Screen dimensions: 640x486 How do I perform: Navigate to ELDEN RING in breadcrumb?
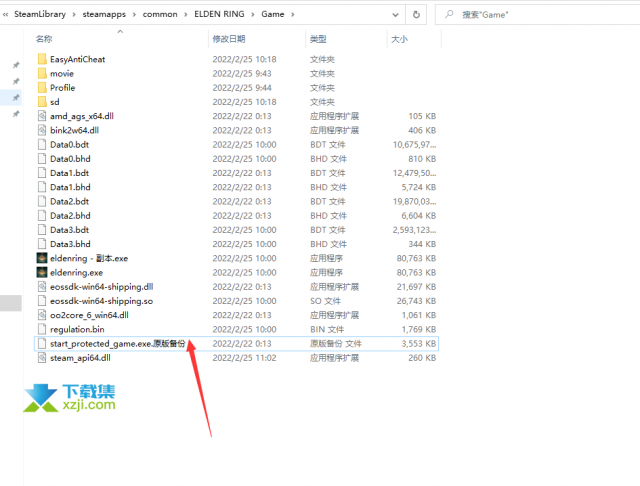pos(219,14)
